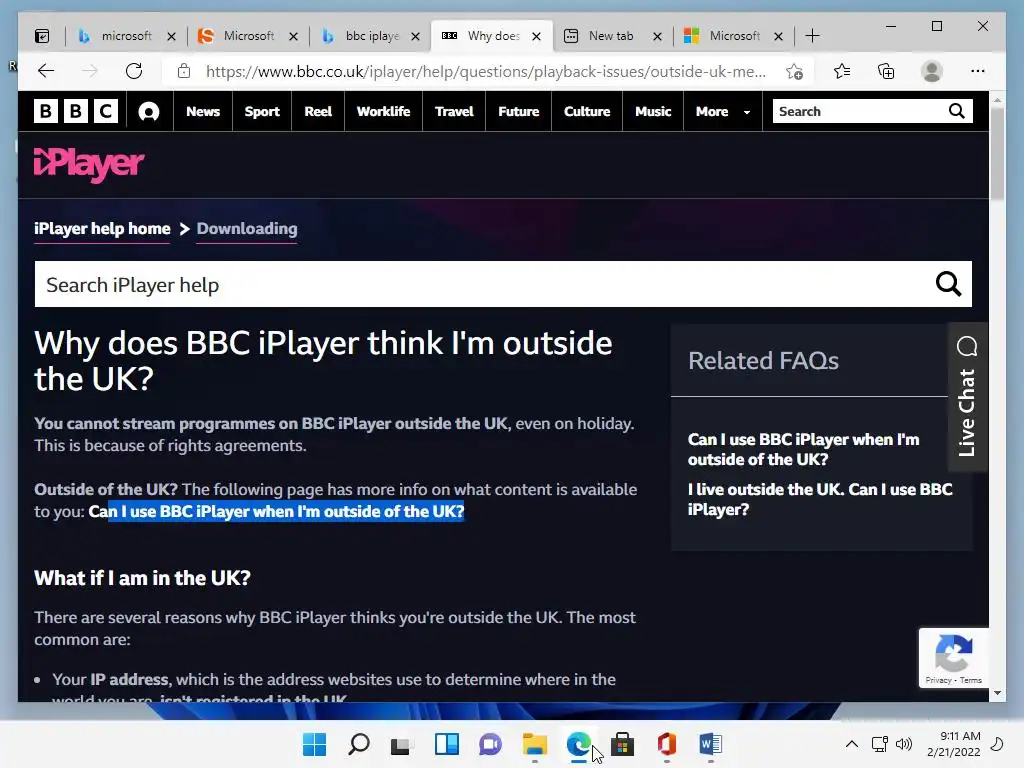
Task: Add this page to favorites
Action: click(x=794, y=71)
